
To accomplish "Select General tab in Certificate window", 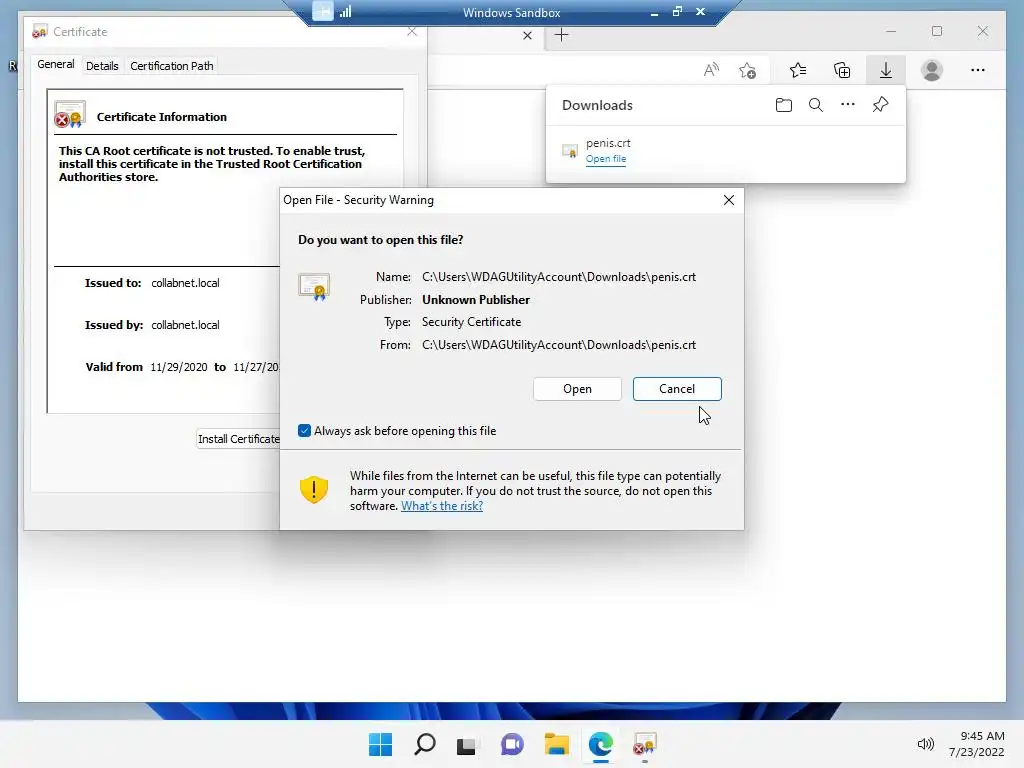I will (56, 65).
